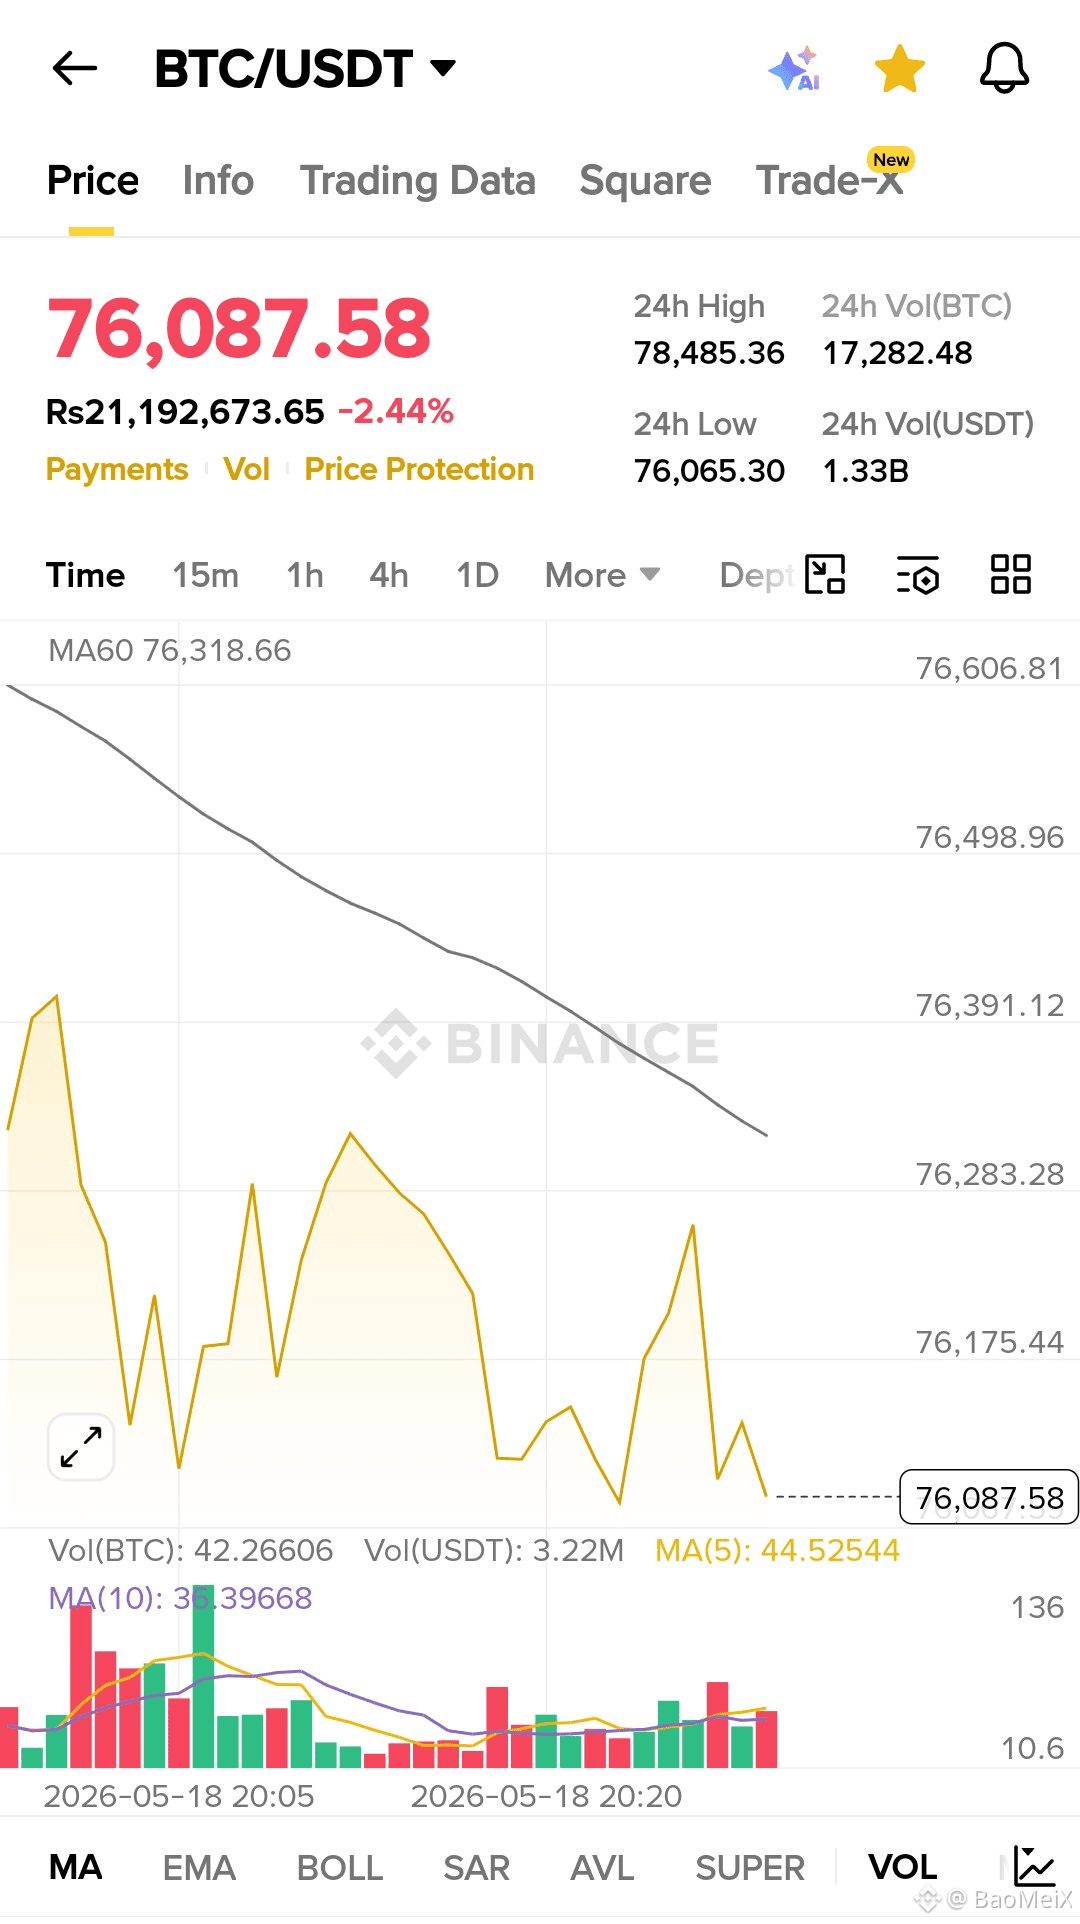This screenshot has height=1924, width=1080.
Task: Tap the Vol(BTC): 42.26606 readout
Action: click(191, 1551)
